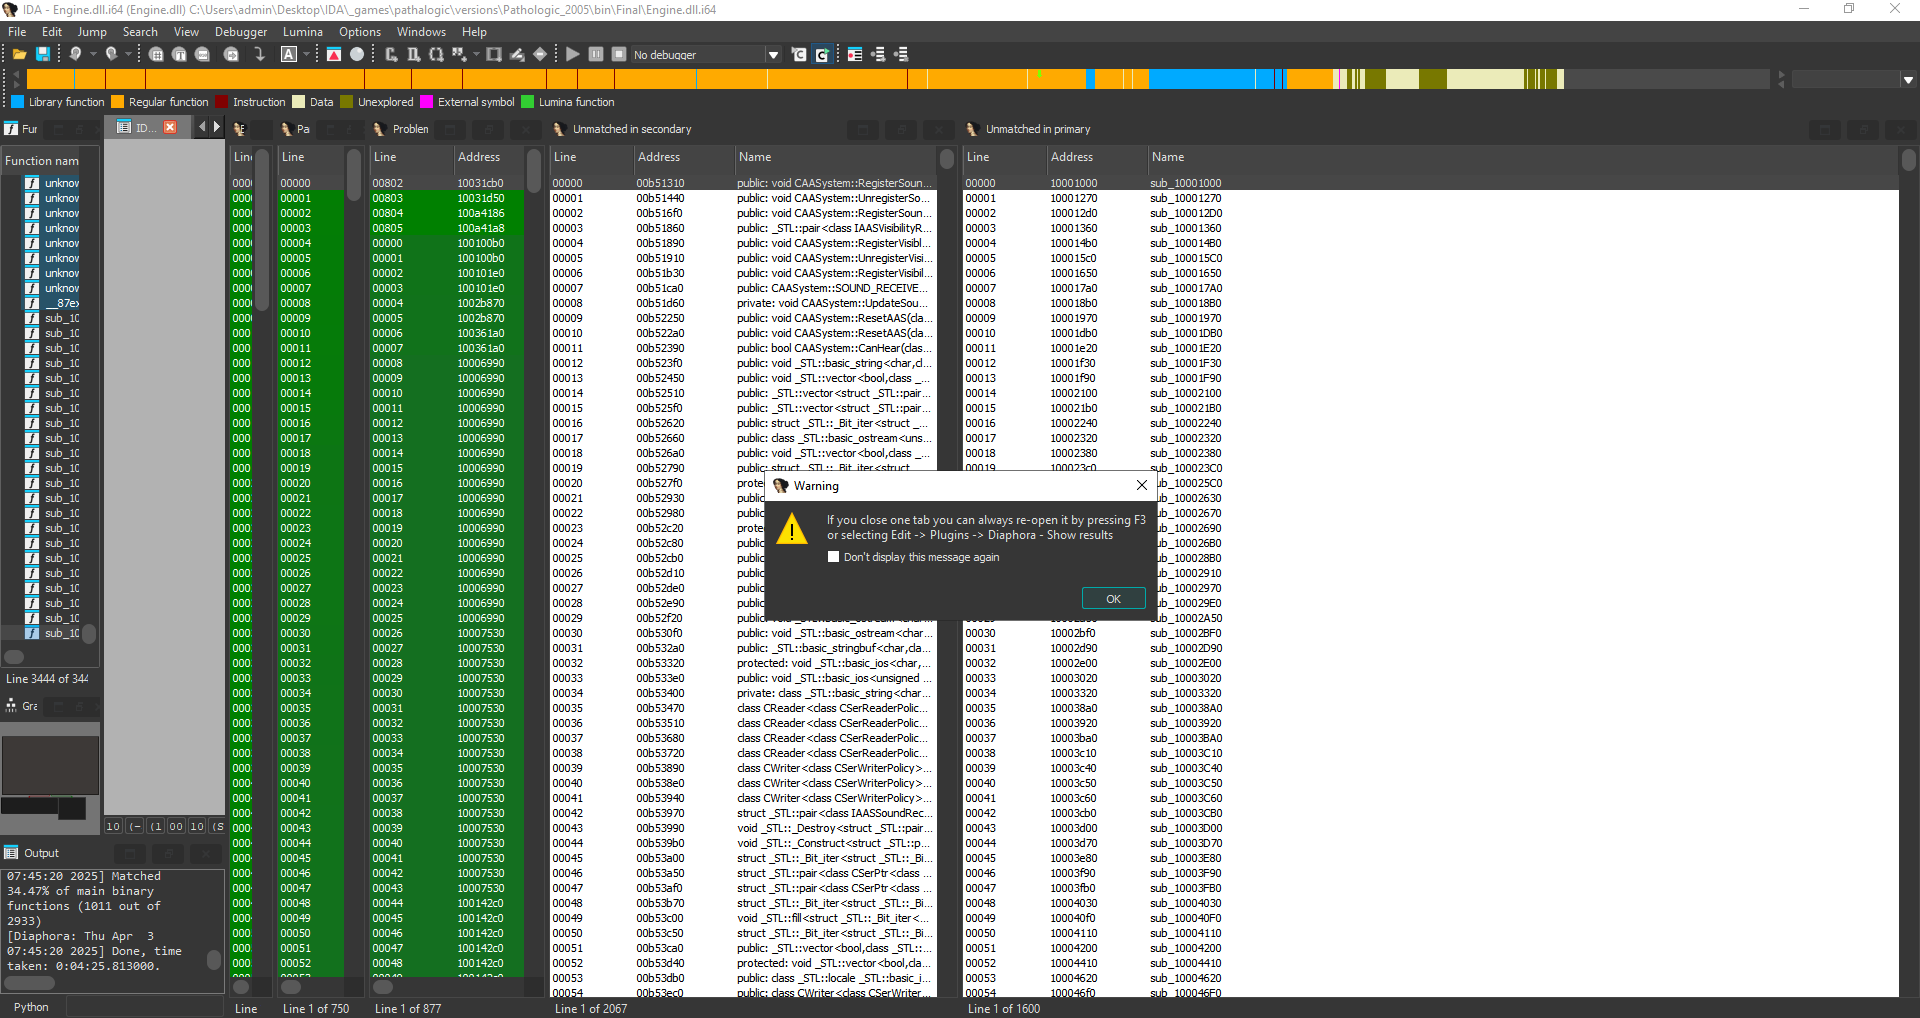Open the File menu
The height and width of the screenshot is (1018, 1920).
[x=17, y=32]
